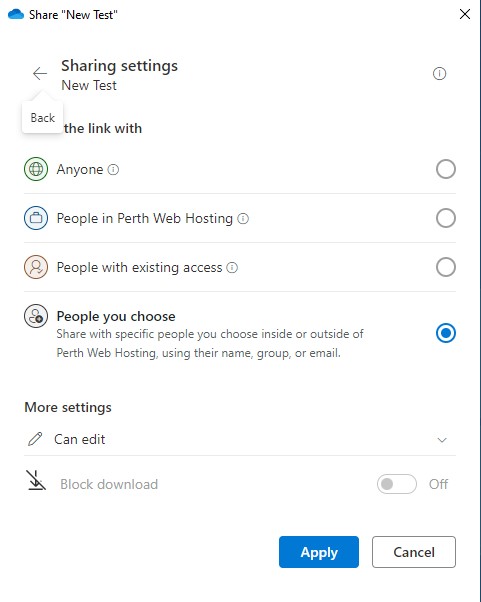Click the selected People you choose radio button
This screenshot has height=602, width=481.
(x=446, y=333)
